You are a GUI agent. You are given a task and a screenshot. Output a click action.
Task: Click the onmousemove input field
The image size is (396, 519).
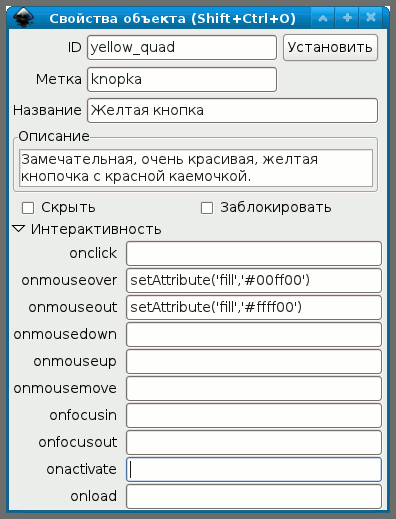(254, 388)
